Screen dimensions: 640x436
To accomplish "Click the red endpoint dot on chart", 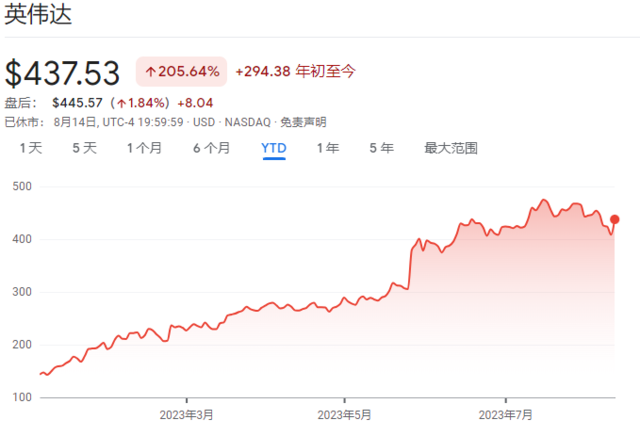I will point(615,220).
